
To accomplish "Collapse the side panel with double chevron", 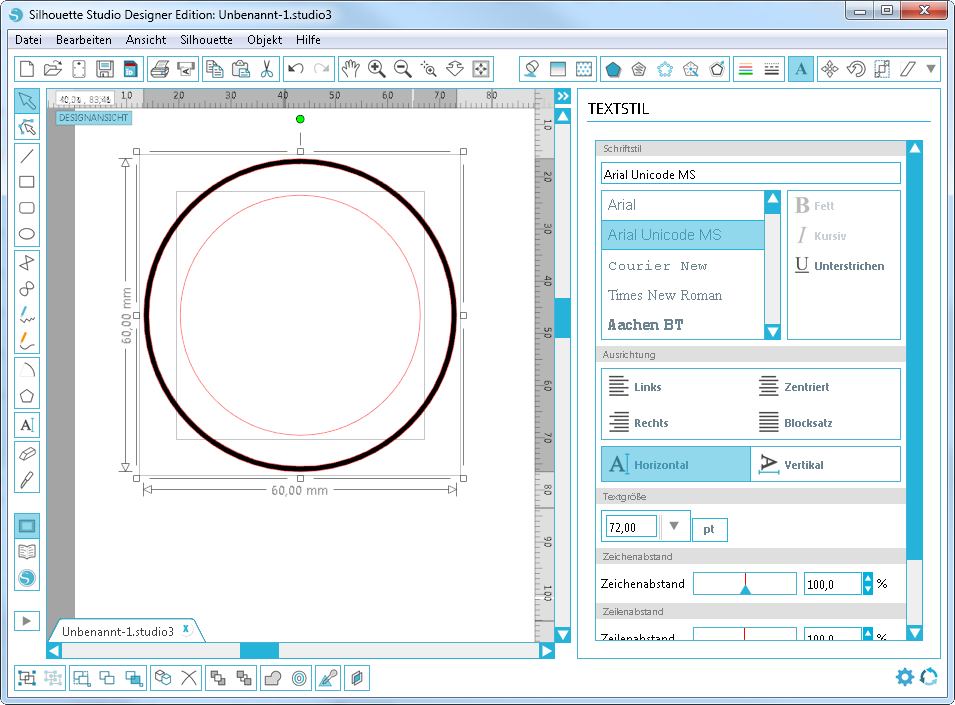I will click(563, 97).
